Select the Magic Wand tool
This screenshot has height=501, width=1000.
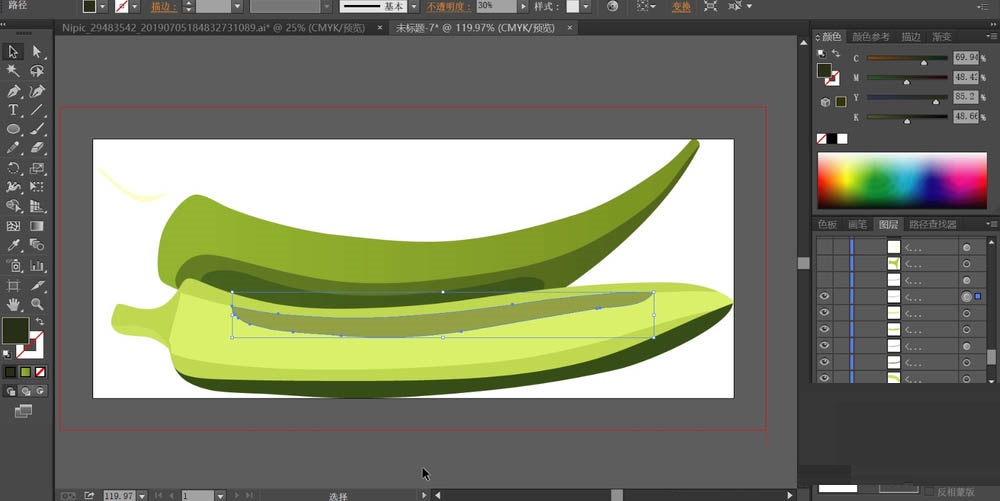14,71
